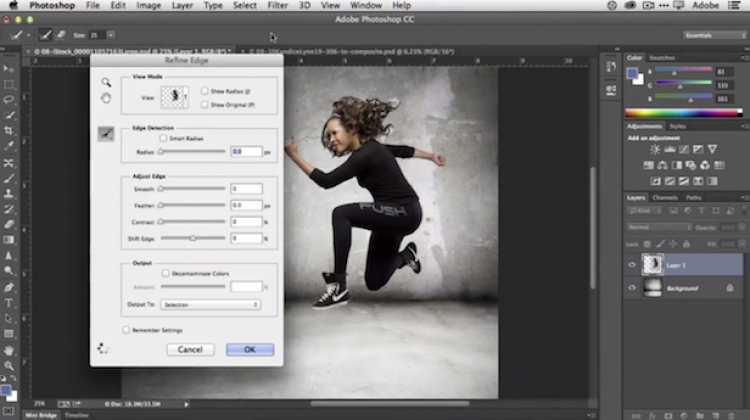This screenshot has height=420, width=750.
Task: Click the Apple menu icon
Action: 13,6
